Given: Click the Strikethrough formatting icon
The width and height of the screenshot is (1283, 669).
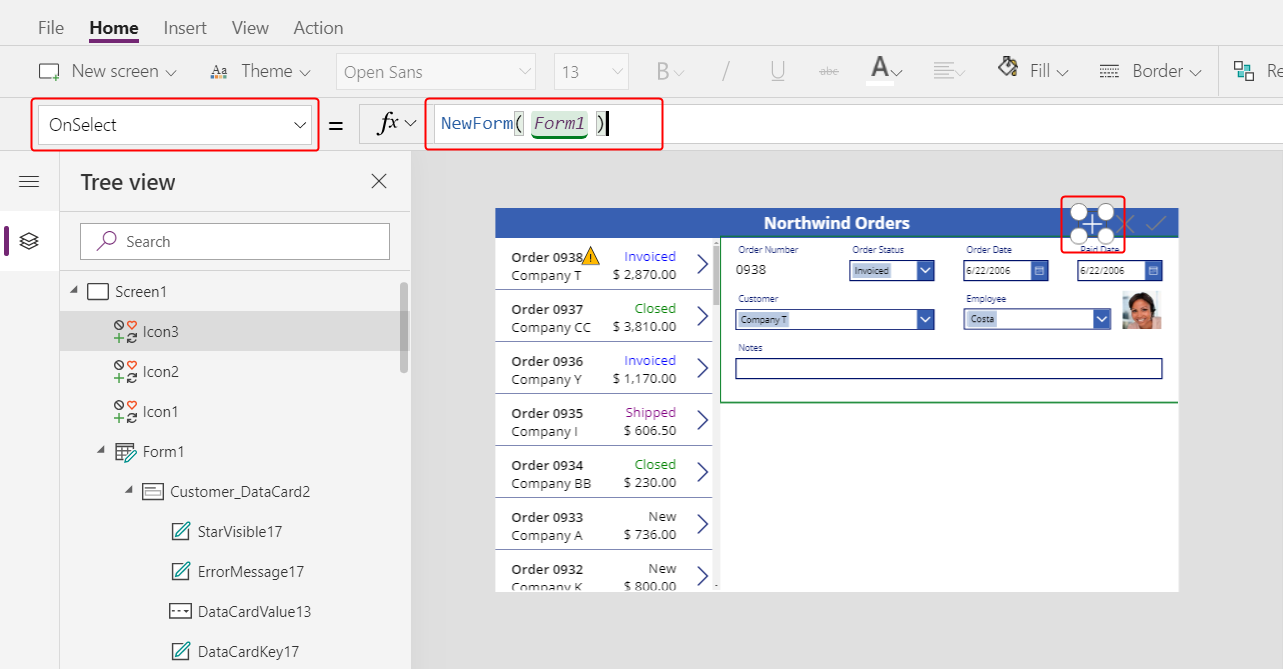Looking at the screenshot, I should 829,71.
